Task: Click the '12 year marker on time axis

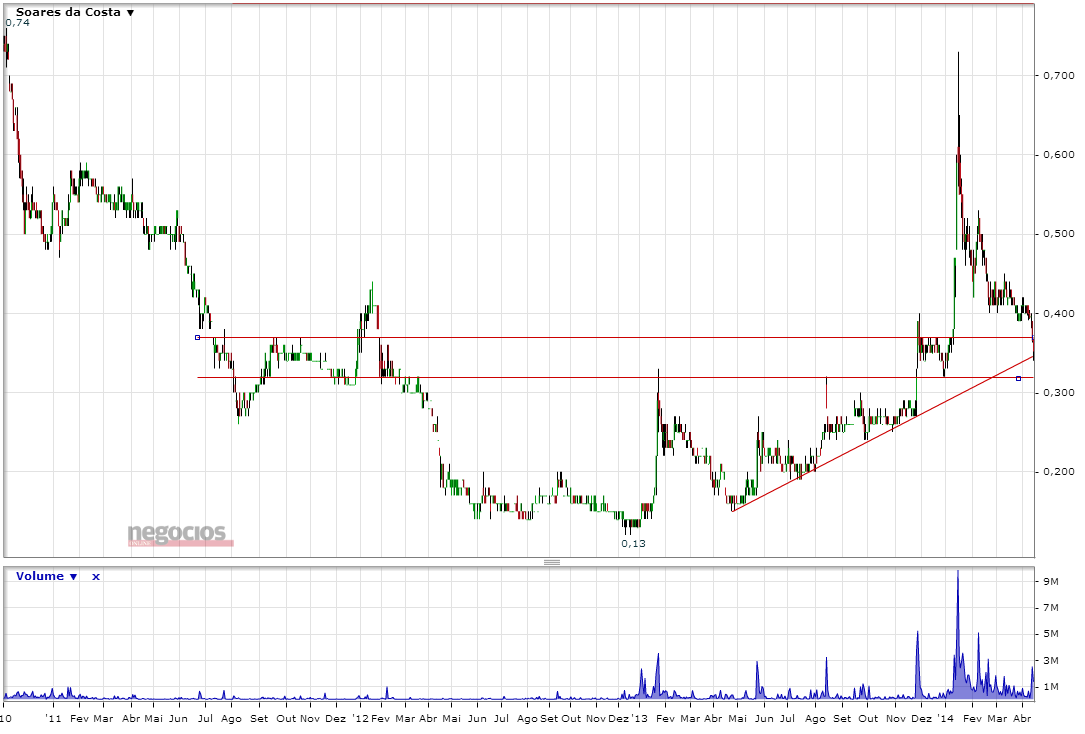Action: 360,719
